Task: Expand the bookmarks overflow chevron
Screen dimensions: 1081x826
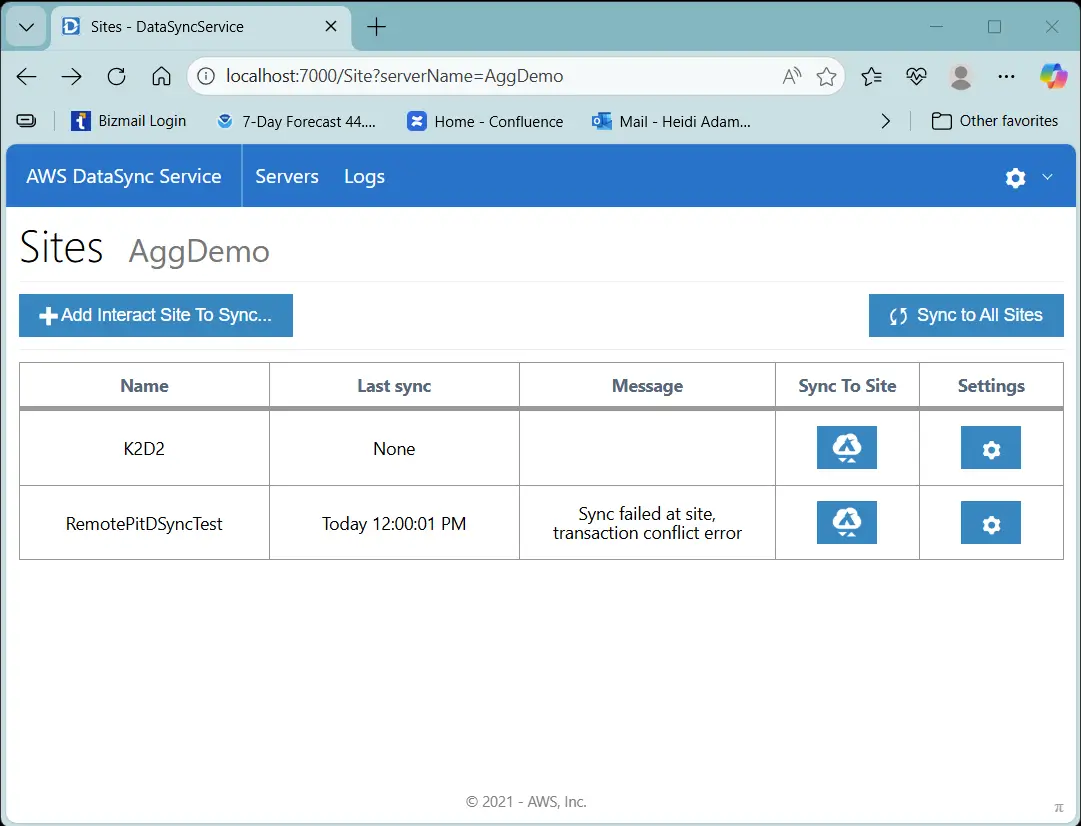Action: pos(885,121)
